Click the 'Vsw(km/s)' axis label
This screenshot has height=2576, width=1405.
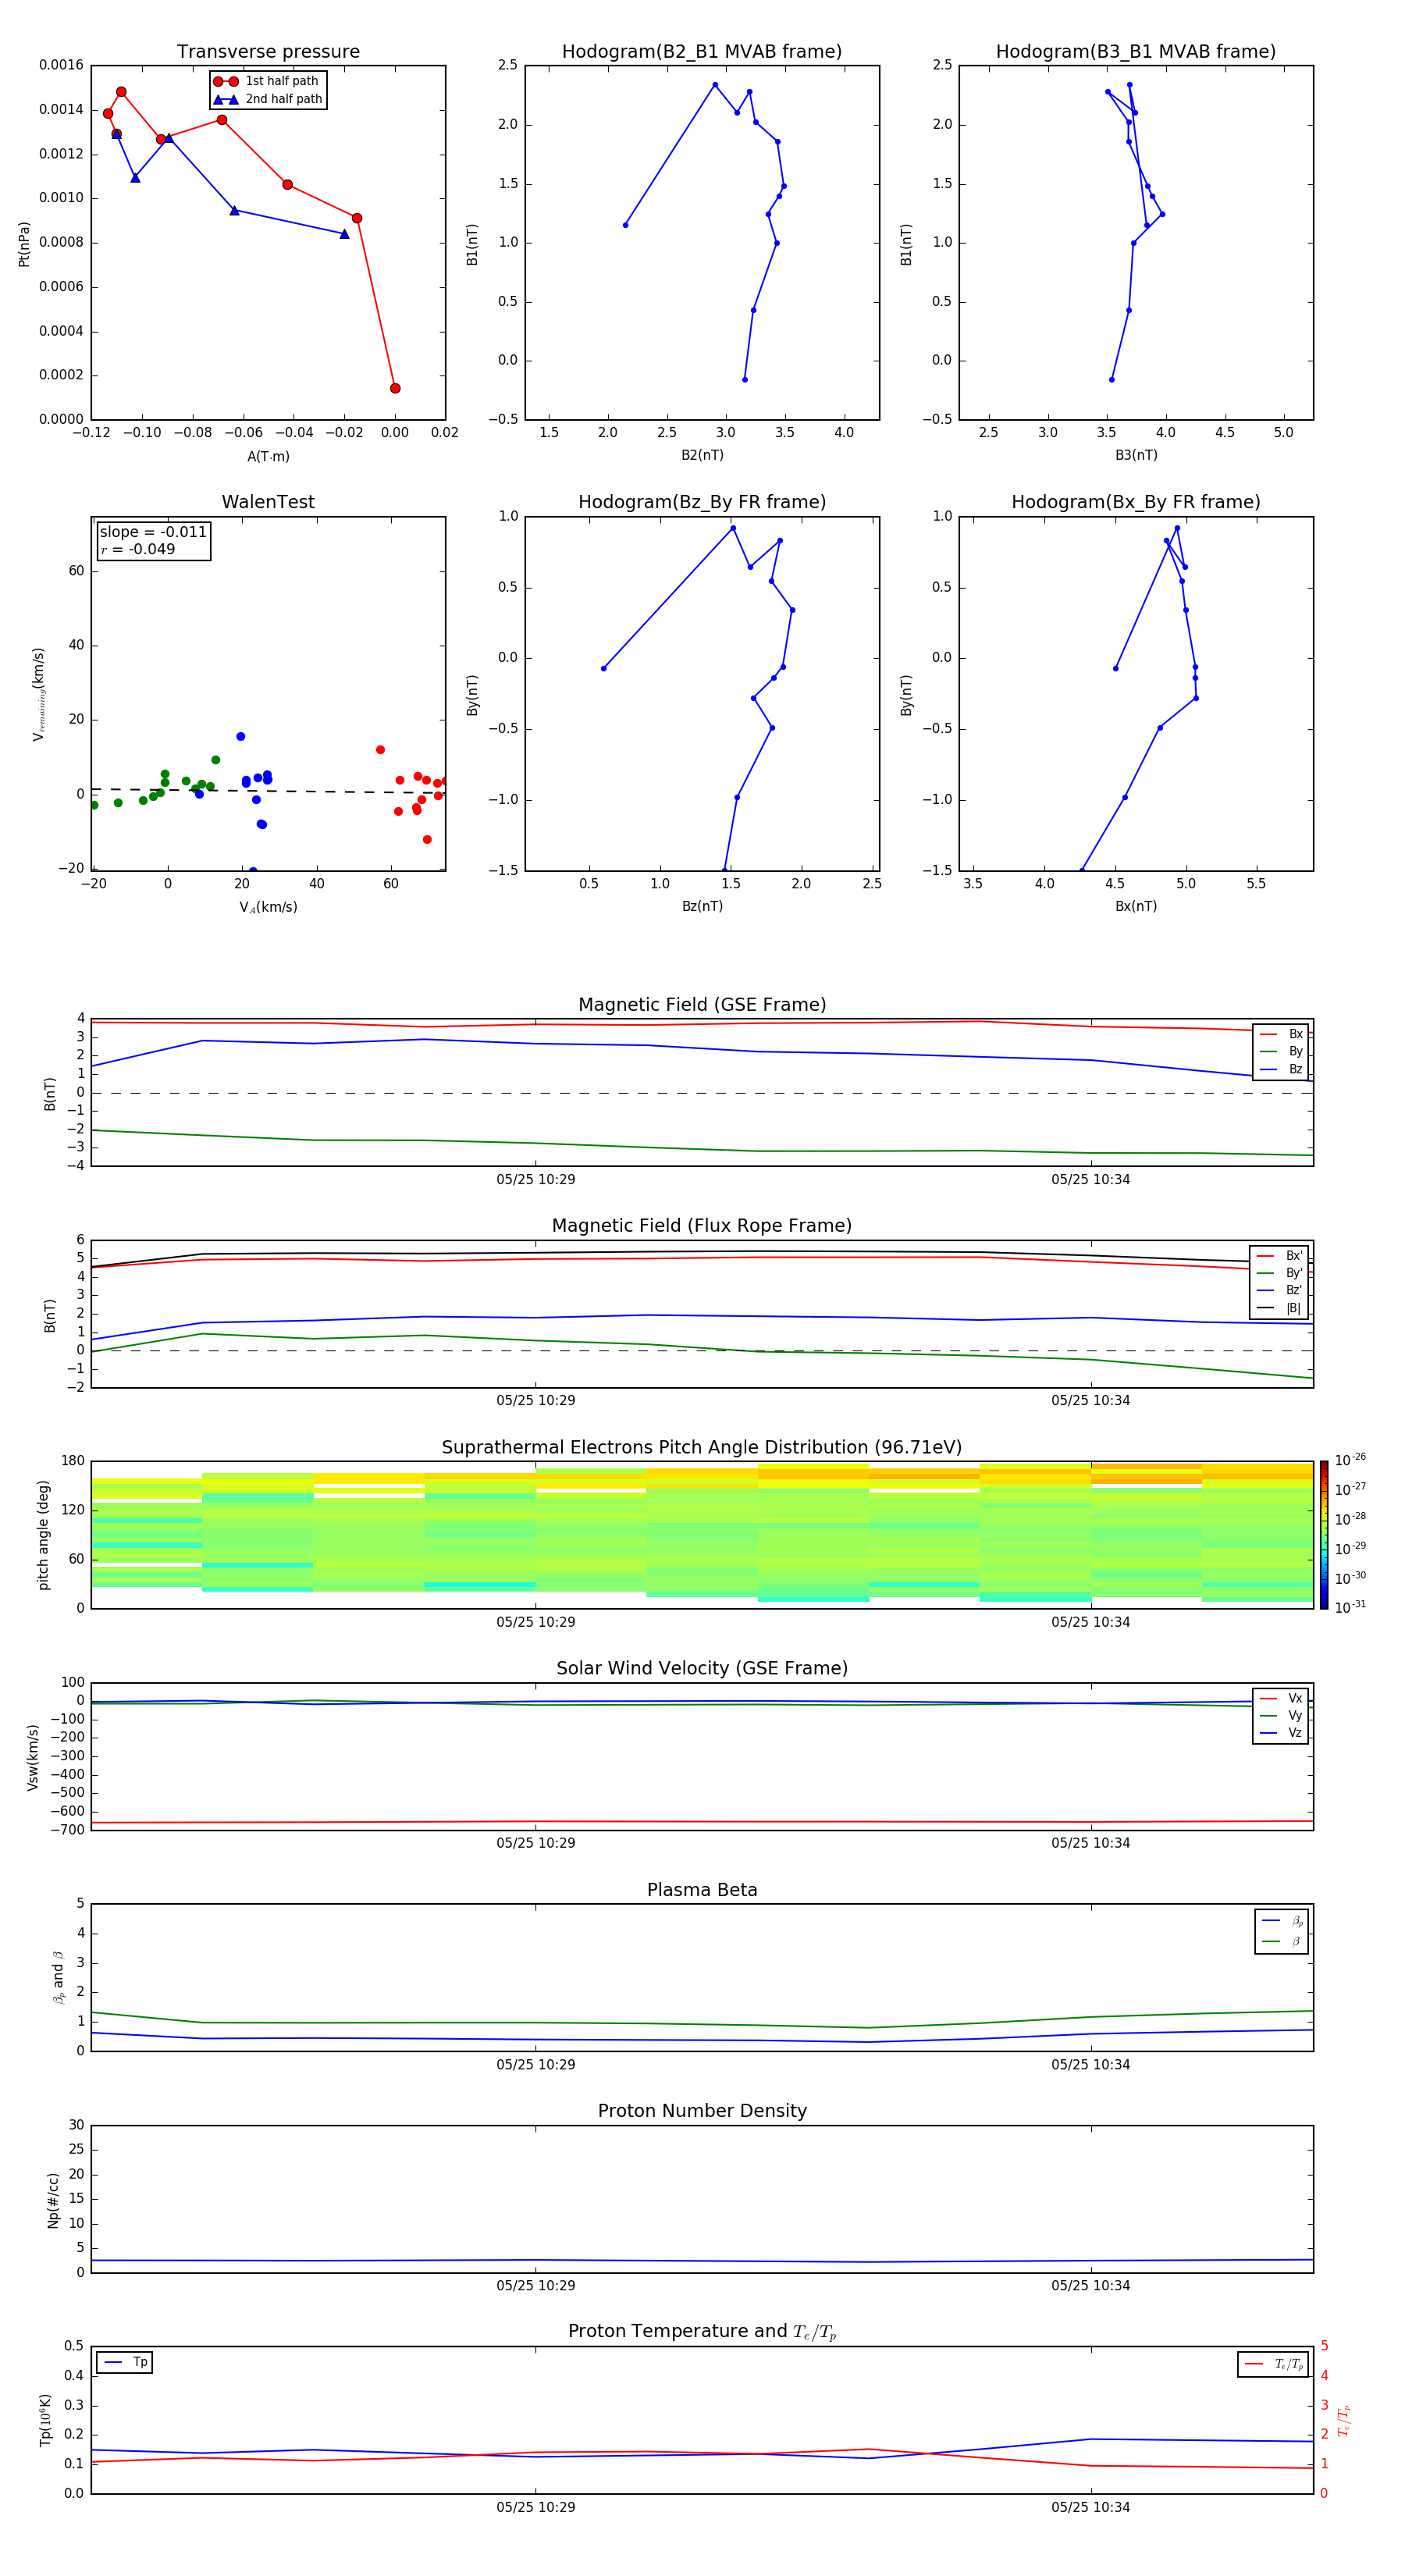tap(33, 1757)
